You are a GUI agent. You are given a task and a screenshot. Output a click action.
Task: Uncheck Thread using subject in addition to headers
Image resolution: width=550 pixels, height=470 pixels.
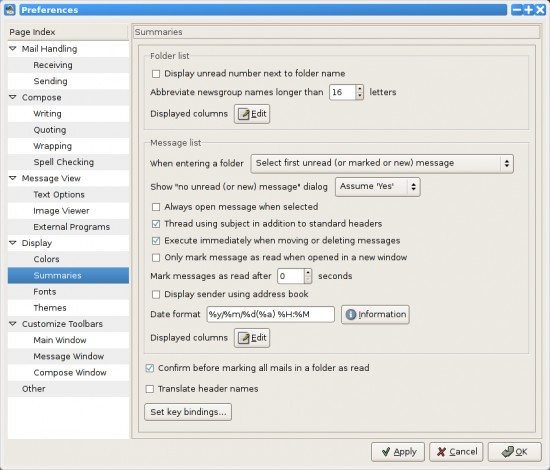pyautogui.click(x=156, y=224)
